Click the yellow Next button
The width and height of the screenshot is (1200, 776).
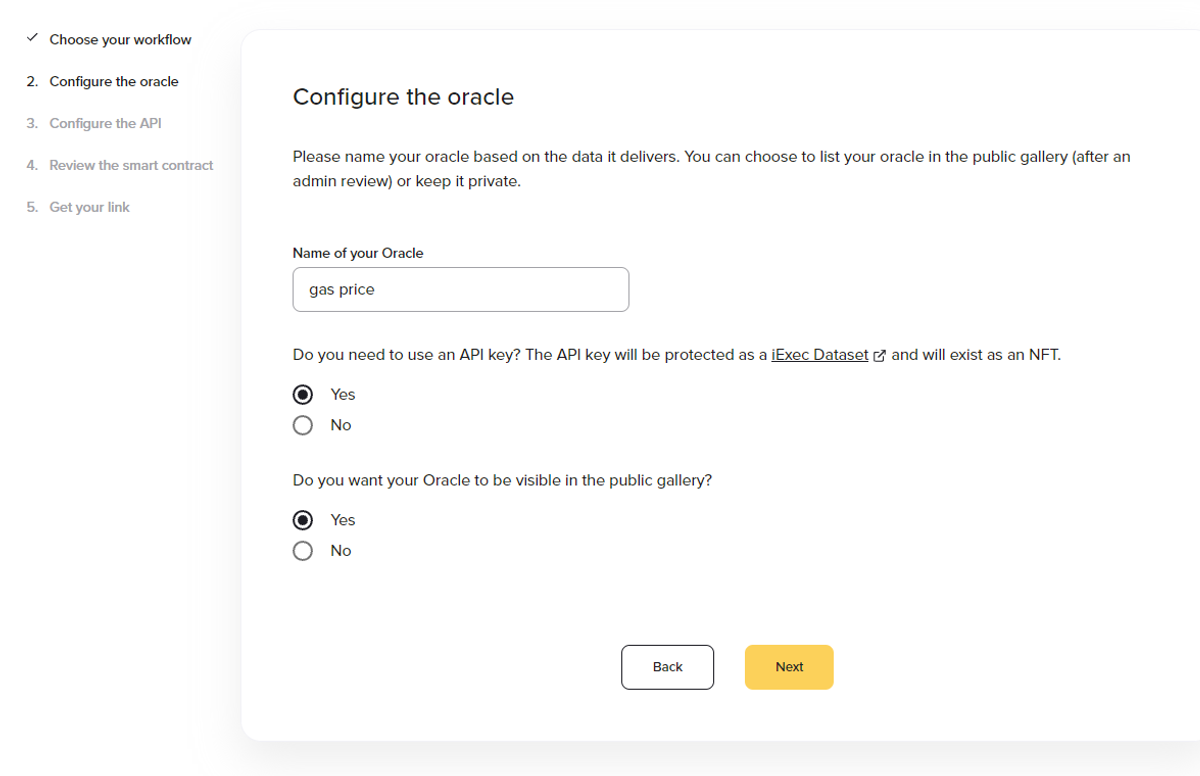[x=789, y=667]
